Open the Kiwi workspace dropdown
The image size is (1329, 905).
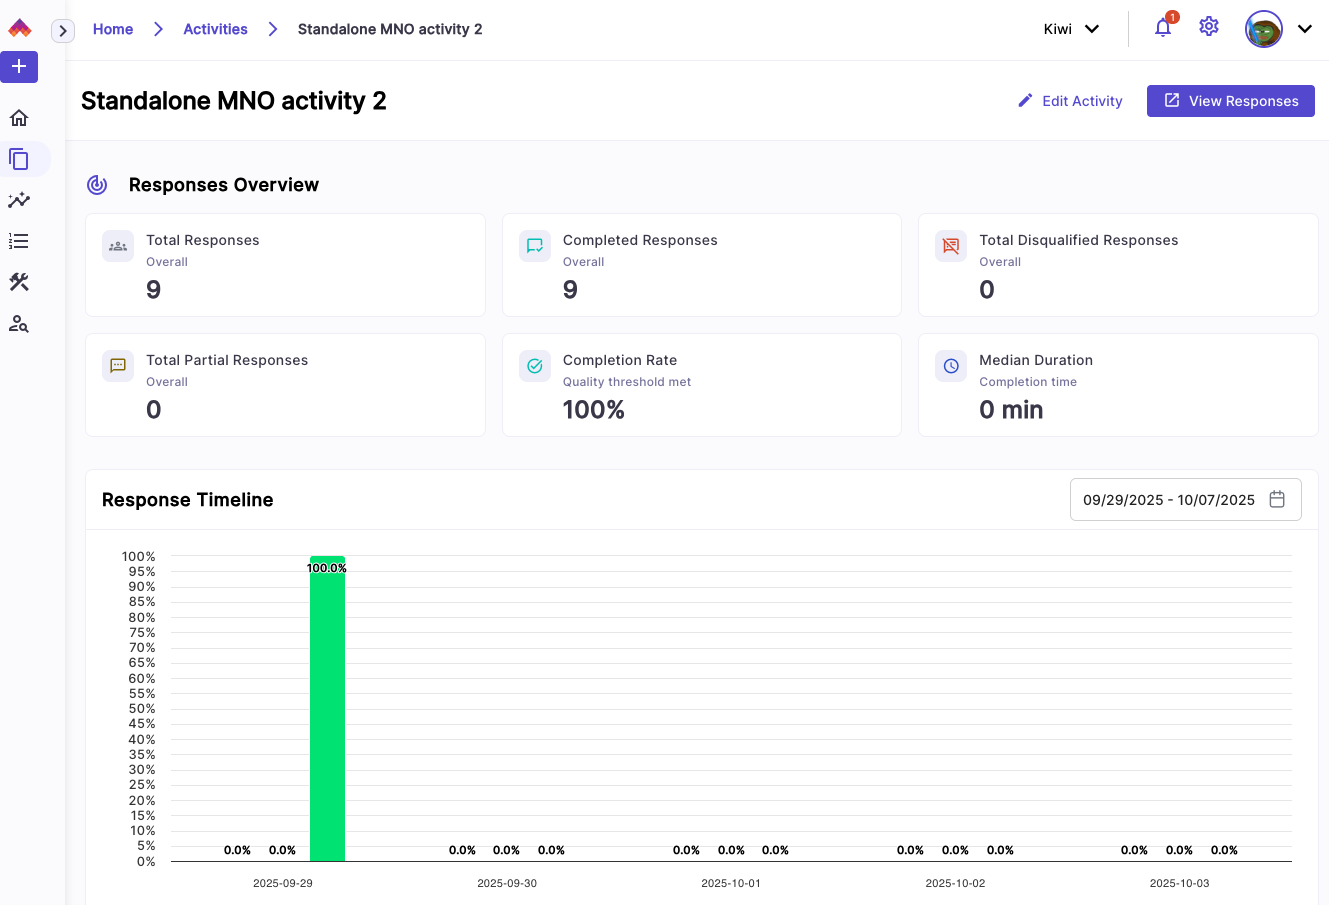click(1071, 29)
